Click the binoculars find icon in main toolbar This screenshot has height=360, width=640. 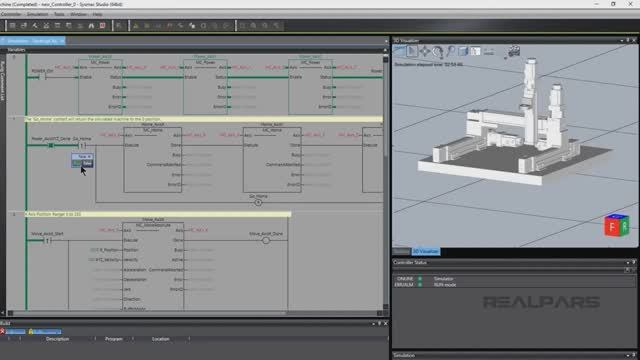91,26
